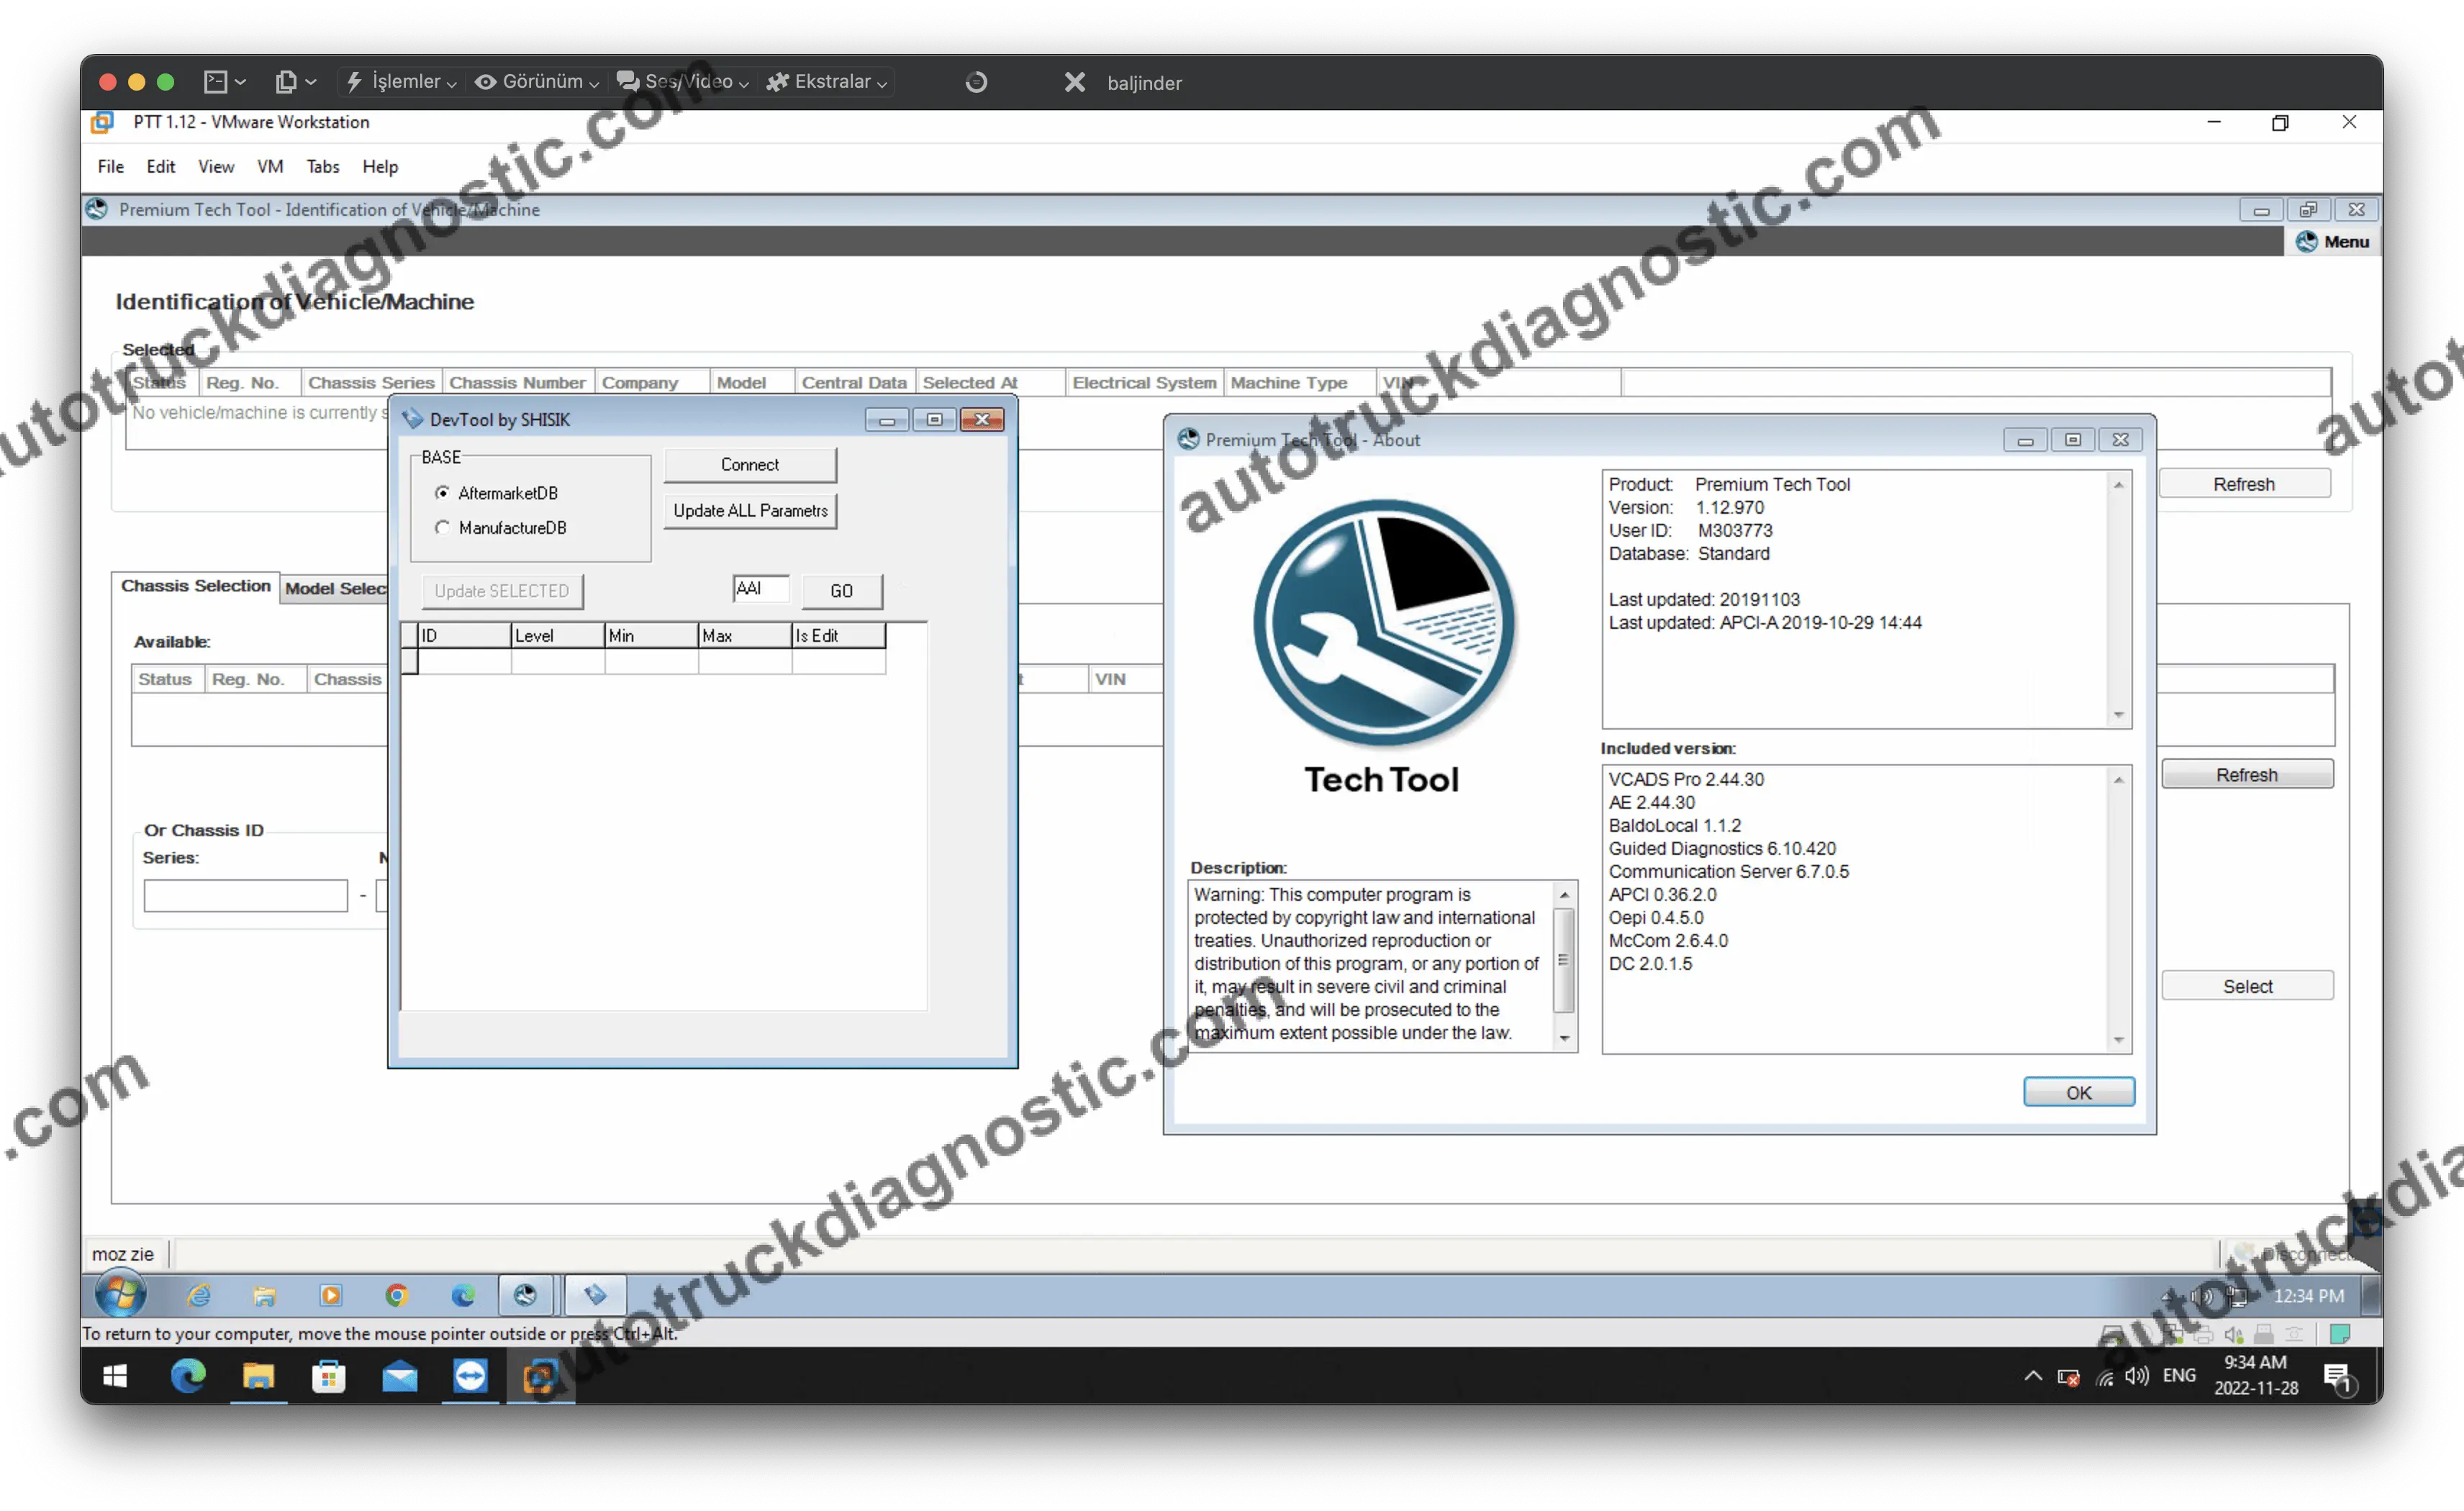Viewport: 2464px width, 1511px height.
Task: Open the DevTool by SHISIK from VM taskbar
Action: point(595,1295)
